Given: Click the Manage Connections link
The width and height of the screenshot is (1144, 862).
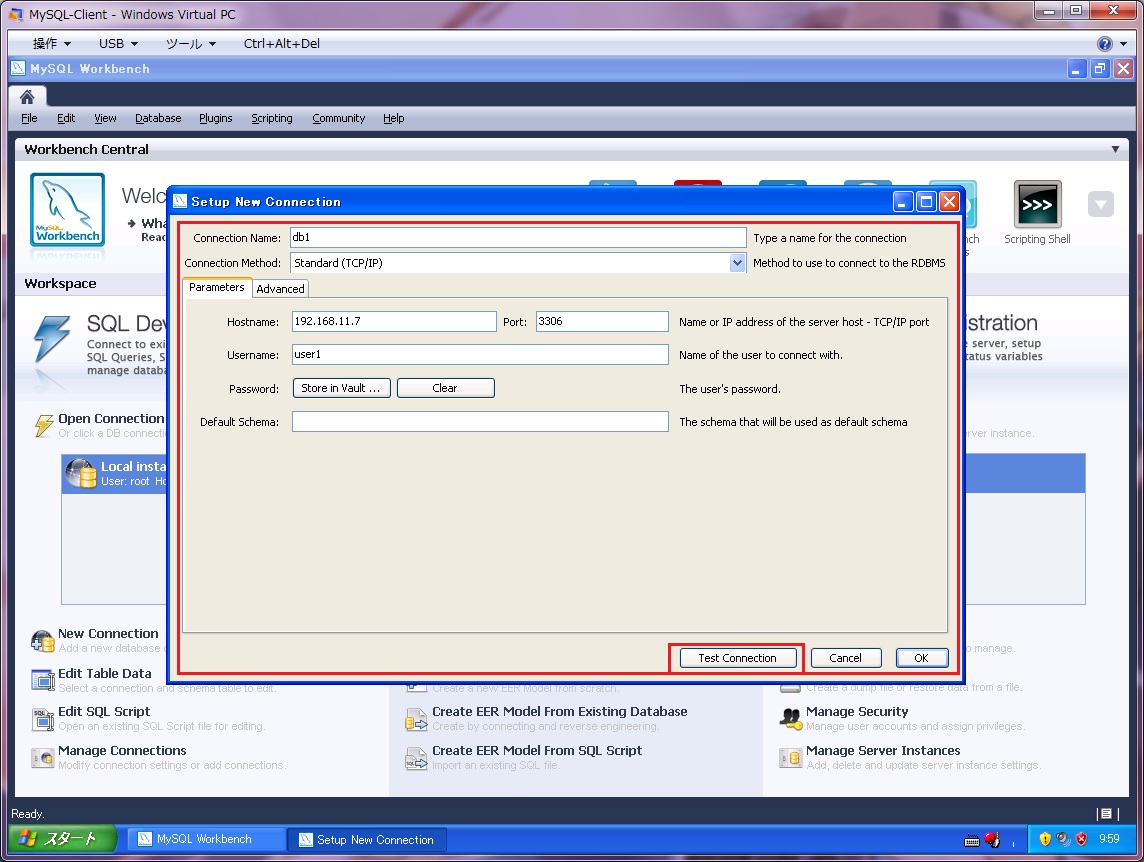Looking at the screenshot, I should [x=122, y=750].
